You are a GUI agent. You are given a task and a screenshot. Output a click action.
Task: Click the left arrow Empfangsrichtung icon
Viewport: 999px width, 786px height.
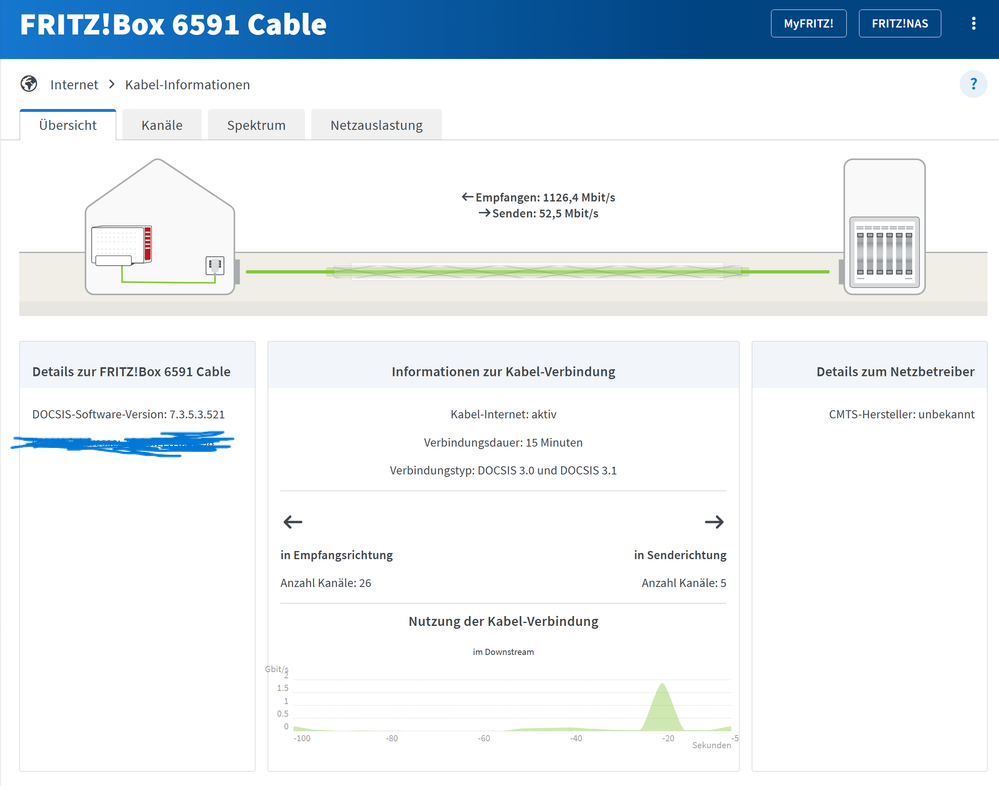pyautogui.click(x=292, y=522)
